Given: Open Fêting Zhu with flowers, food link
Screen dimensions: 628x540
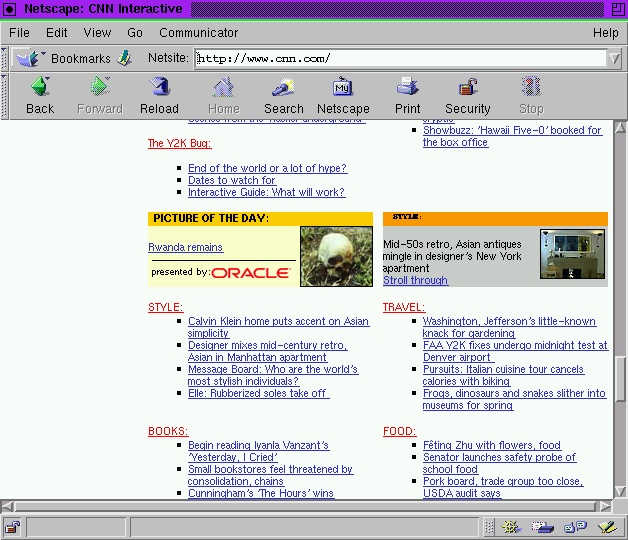Looking at the screenshot, I should (x=492, y=445).
